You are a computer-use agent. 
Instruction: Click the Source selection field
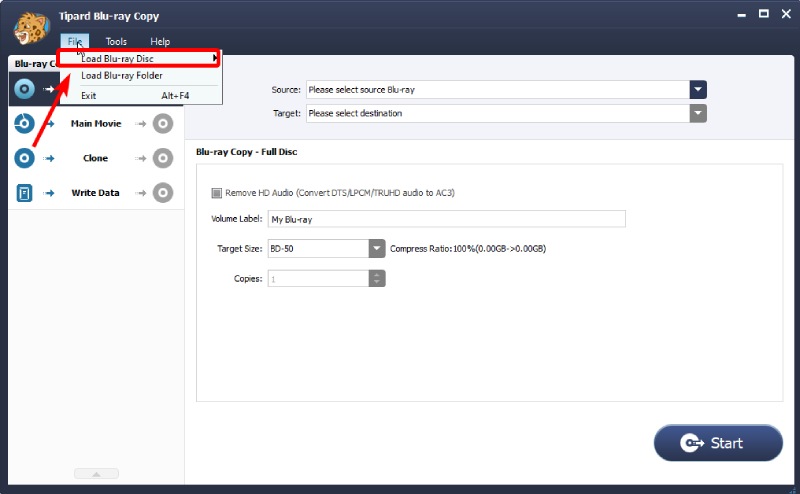pyautogui.click(x=498, y=90)
